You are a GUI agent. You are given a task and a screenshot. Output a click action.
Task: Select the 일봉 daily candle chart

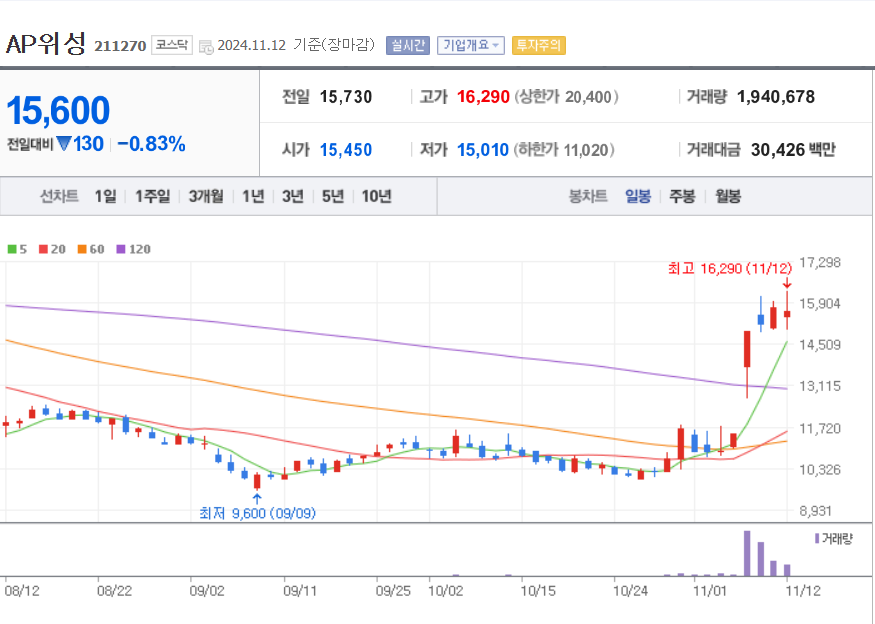pyautogui.click(x=638, y=196)
